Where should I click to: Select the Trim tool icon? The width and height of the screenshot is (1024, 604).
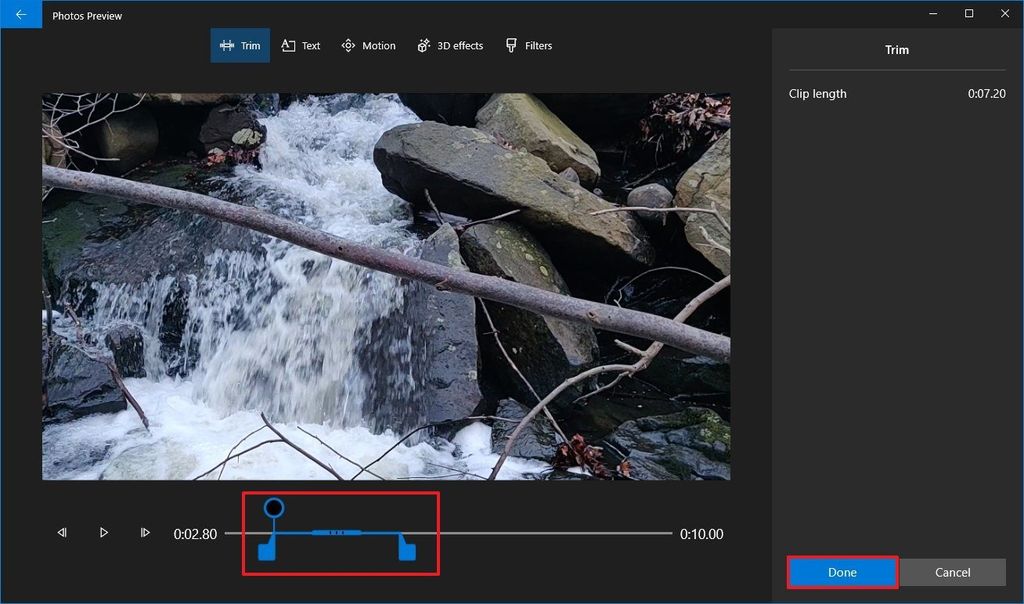[228, 45]
